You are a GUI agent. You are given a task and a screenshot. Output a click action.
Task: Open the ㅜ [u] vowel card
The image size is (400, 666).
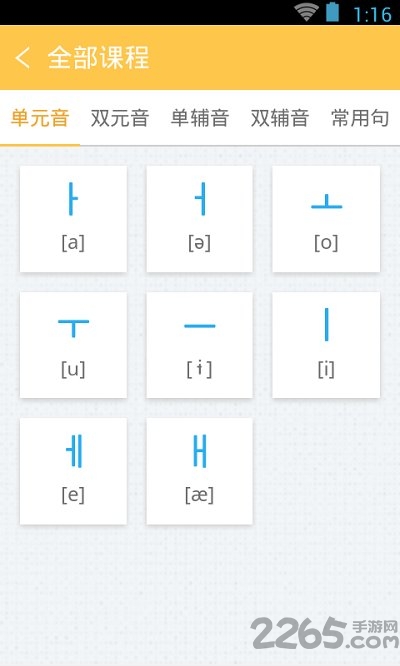pyautogui.click(x=73, y=345)
